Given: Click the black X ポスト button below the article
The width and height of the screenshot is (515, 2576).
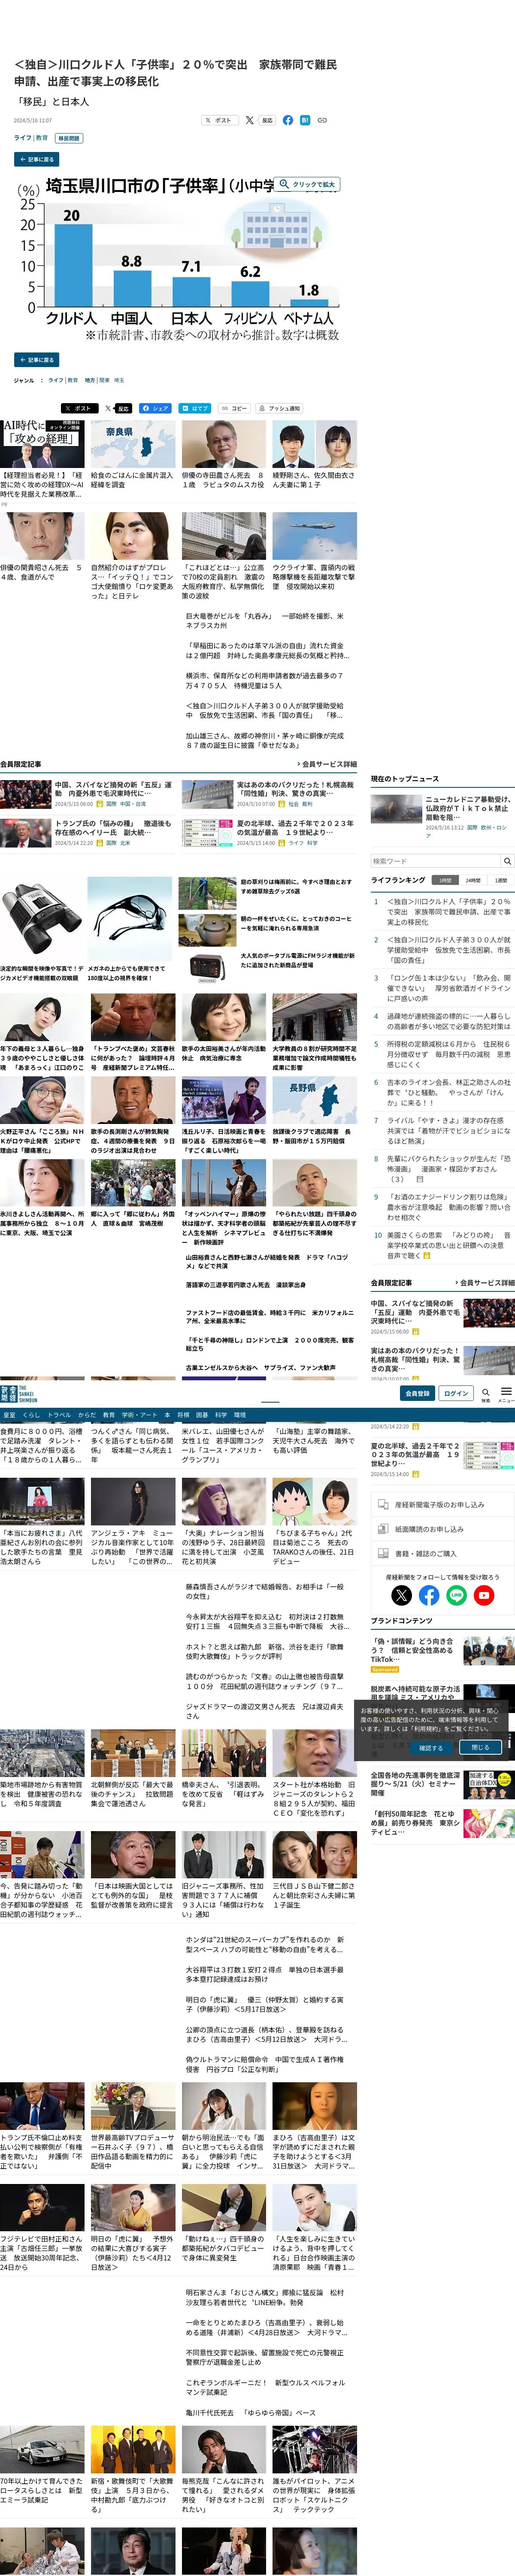Looking at the screenshot, I should (80, 408).
